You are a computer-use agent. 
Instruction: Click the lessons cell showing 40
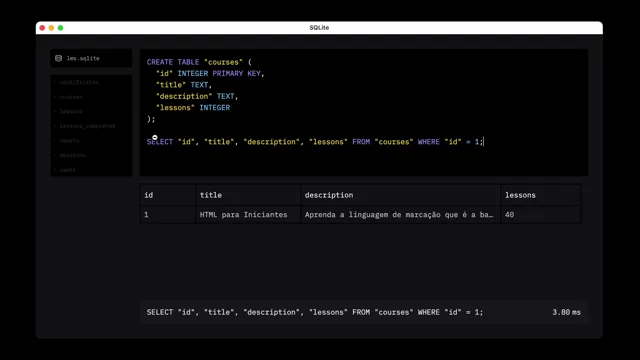[x=541, y=215]
